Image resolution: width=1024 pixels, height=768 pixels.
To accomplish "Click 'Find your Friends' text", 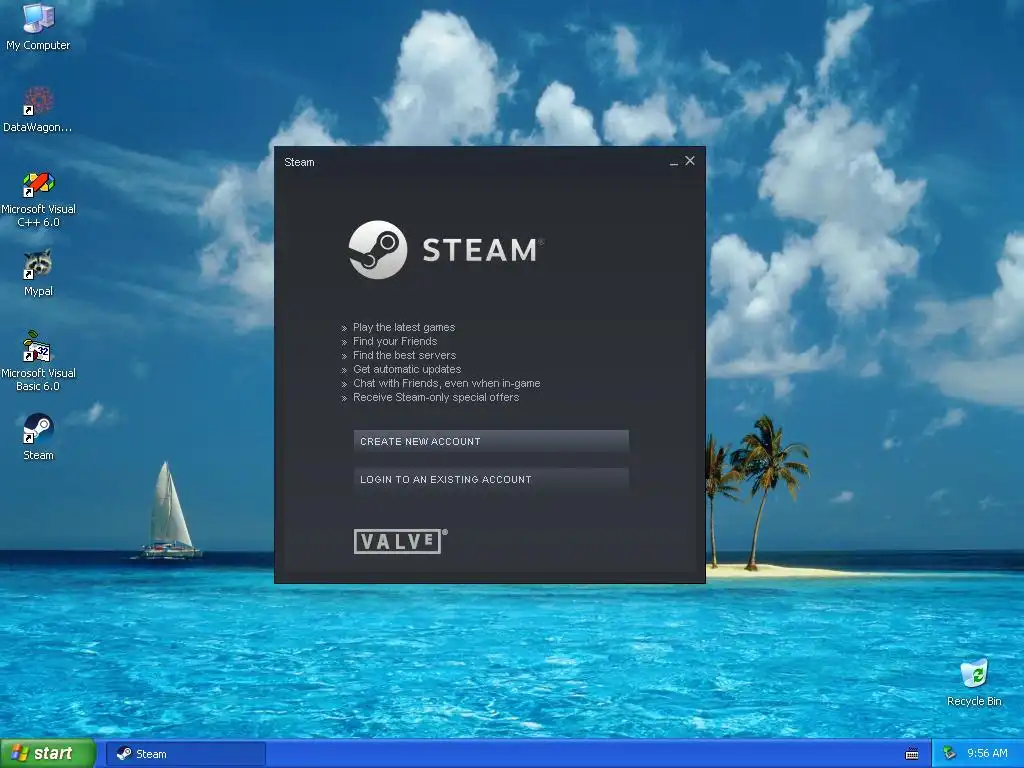I will [395, 341].
